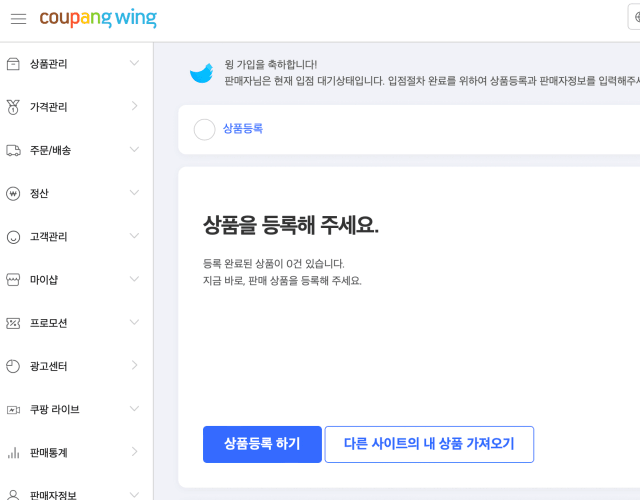Screen dimensions: 640x500
Task: Click the 프로모션 coupon icon
Action: click(13, 323)
